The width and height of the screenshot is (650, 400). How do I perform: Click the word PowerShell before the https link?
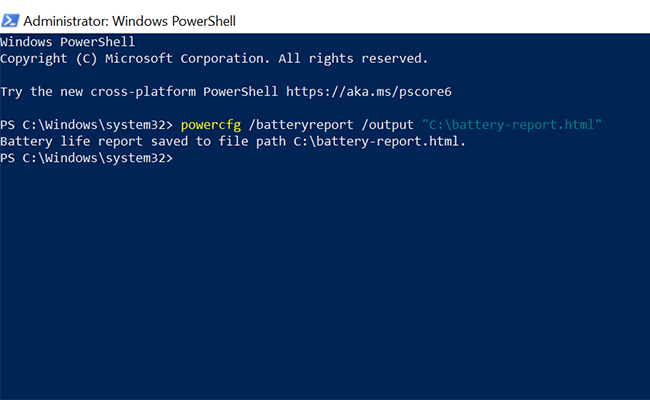[240, 92]
